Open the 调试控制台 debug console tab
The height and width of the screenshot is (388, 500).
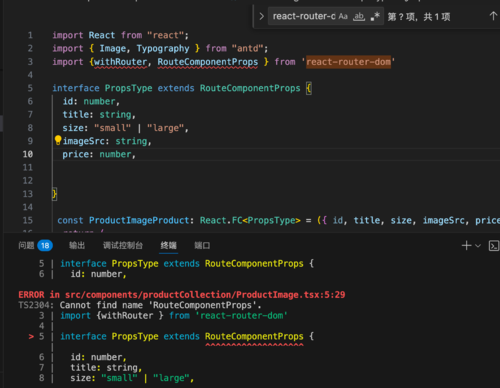click(x=123, y=246)
